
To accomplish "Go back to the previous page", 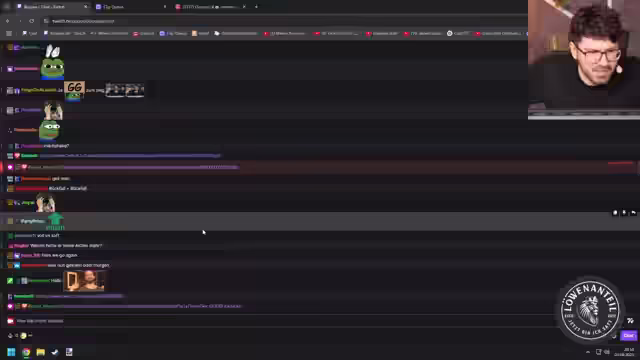I will [x=7, y=21].
